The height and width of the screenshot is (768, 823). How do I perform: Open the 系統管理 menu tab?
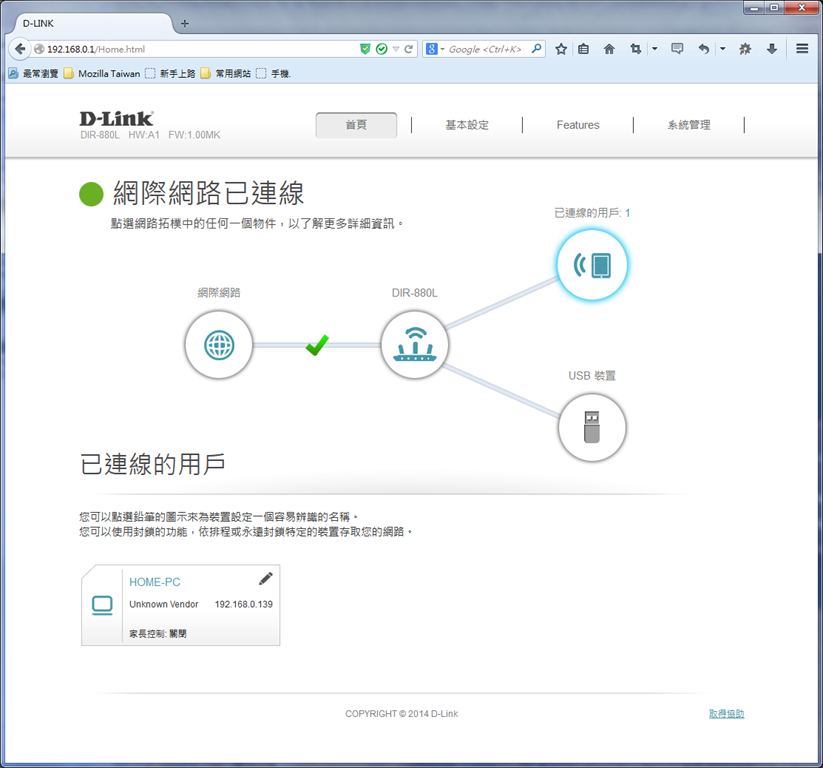[689, 125]
